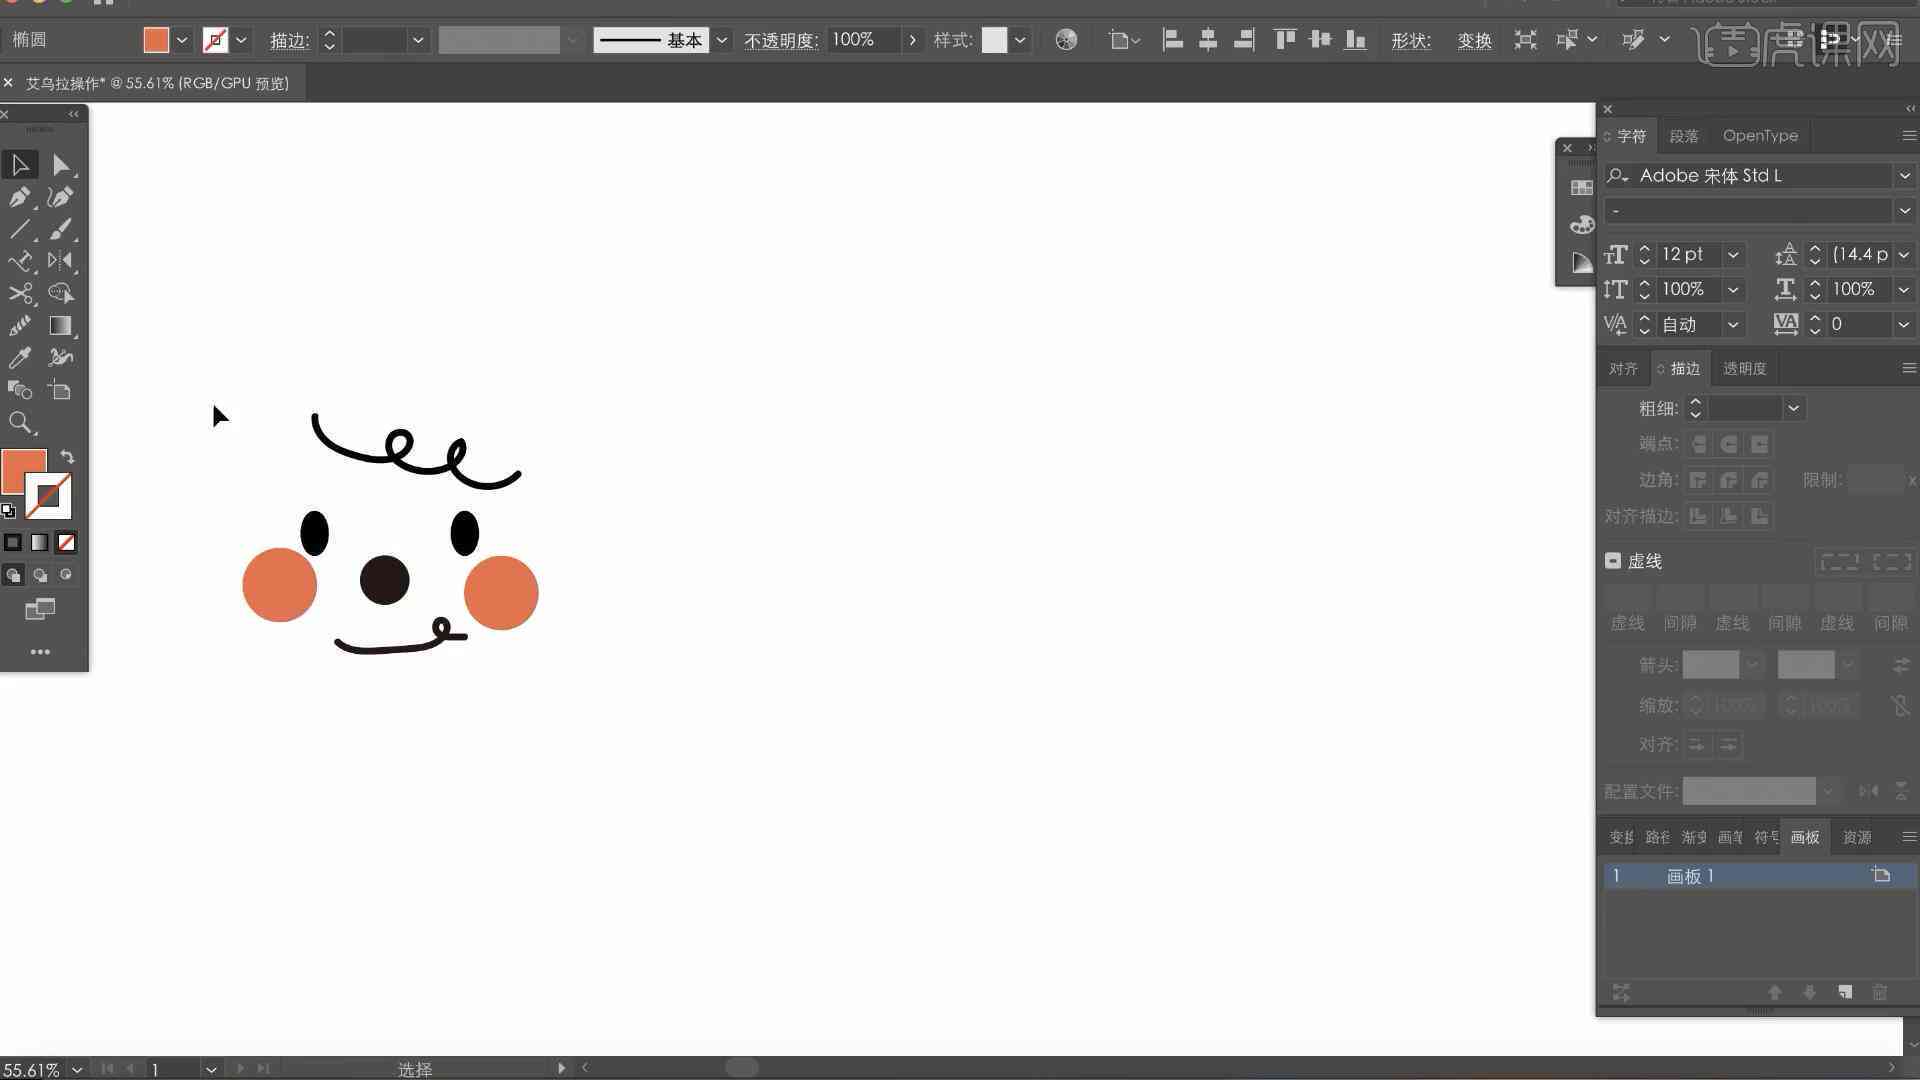Select the Artboard tool

coord(60,390)
